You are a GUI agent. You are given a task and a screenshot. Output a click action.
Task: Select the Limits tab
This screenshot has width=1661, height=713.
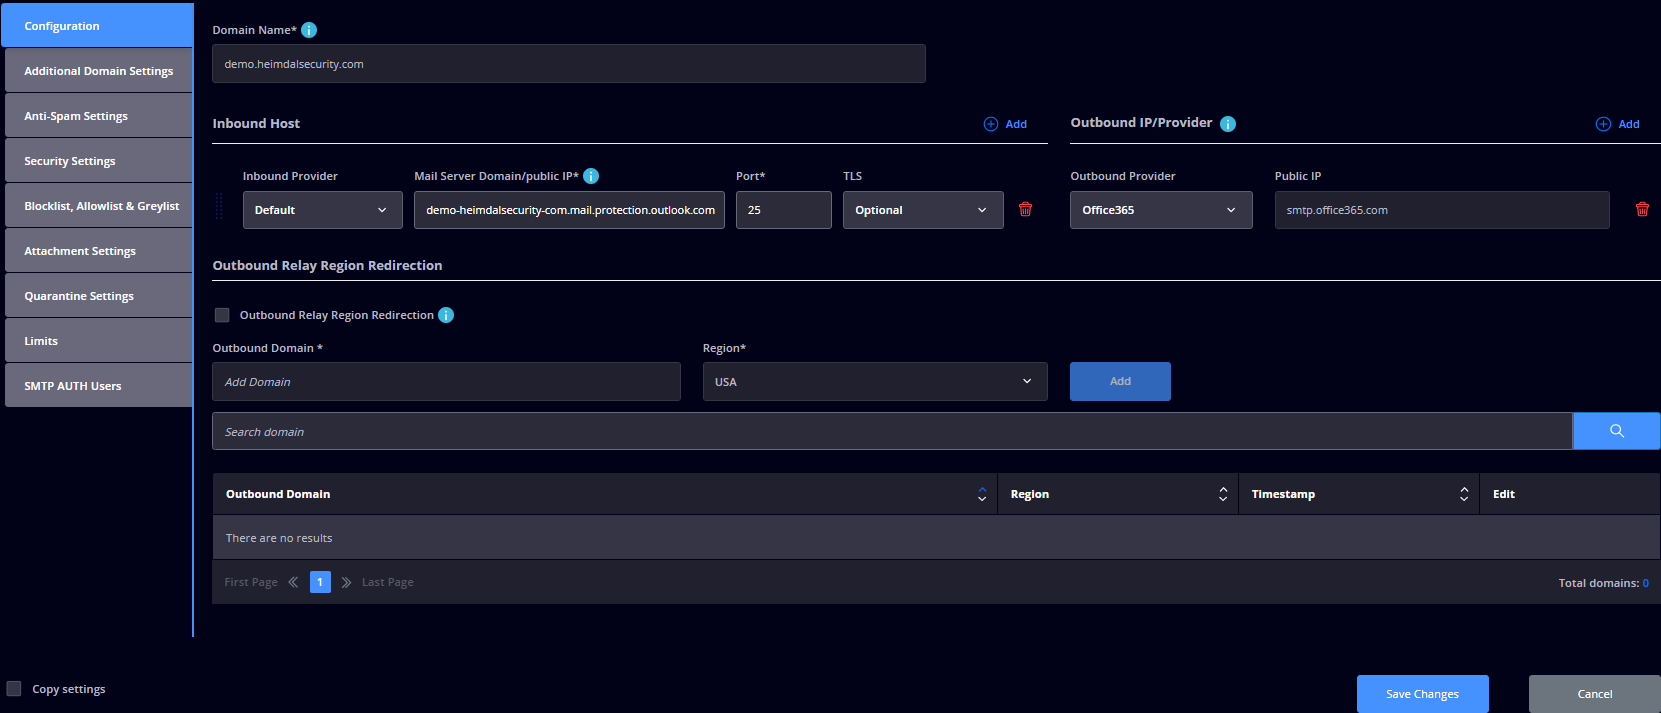(98, 341)
